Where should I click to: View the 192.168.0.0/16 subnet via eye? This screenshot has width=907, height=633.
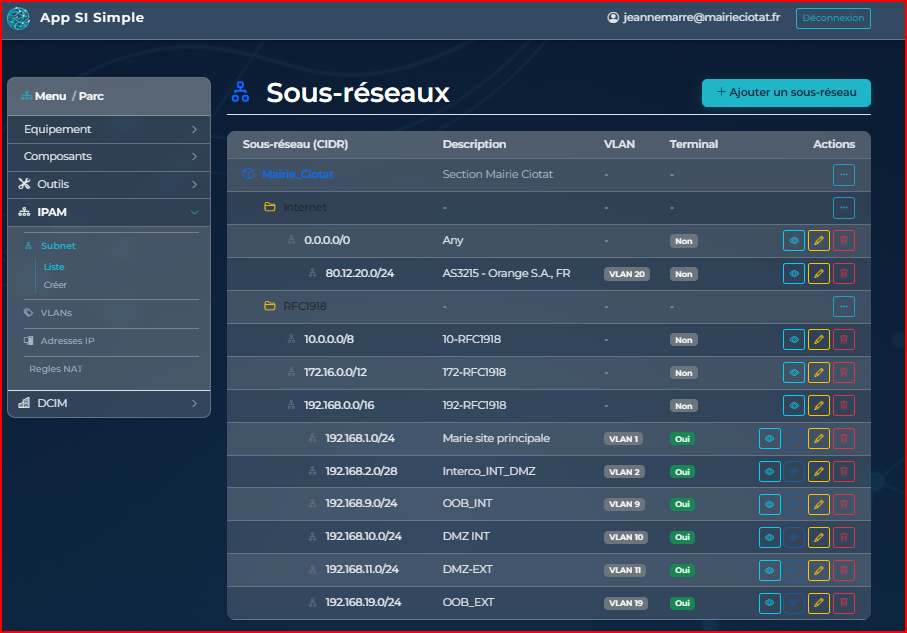(x=794, y=406)
